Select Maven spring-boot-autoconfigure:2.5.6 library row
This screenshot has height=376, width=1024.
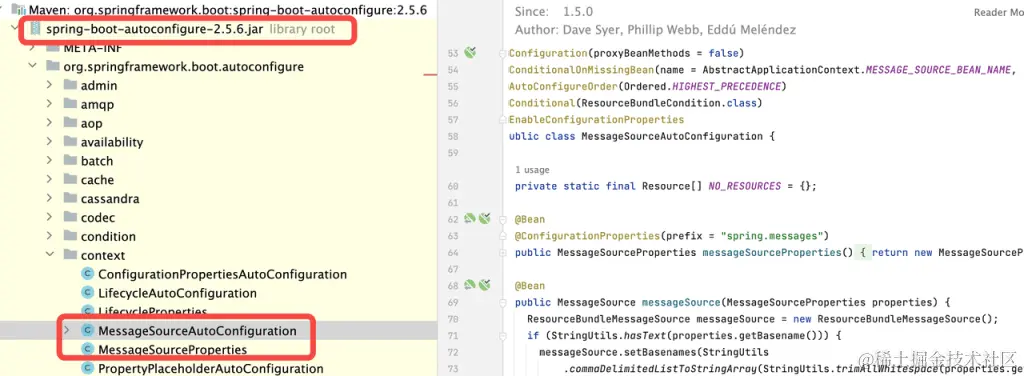[x=219, y=10]
